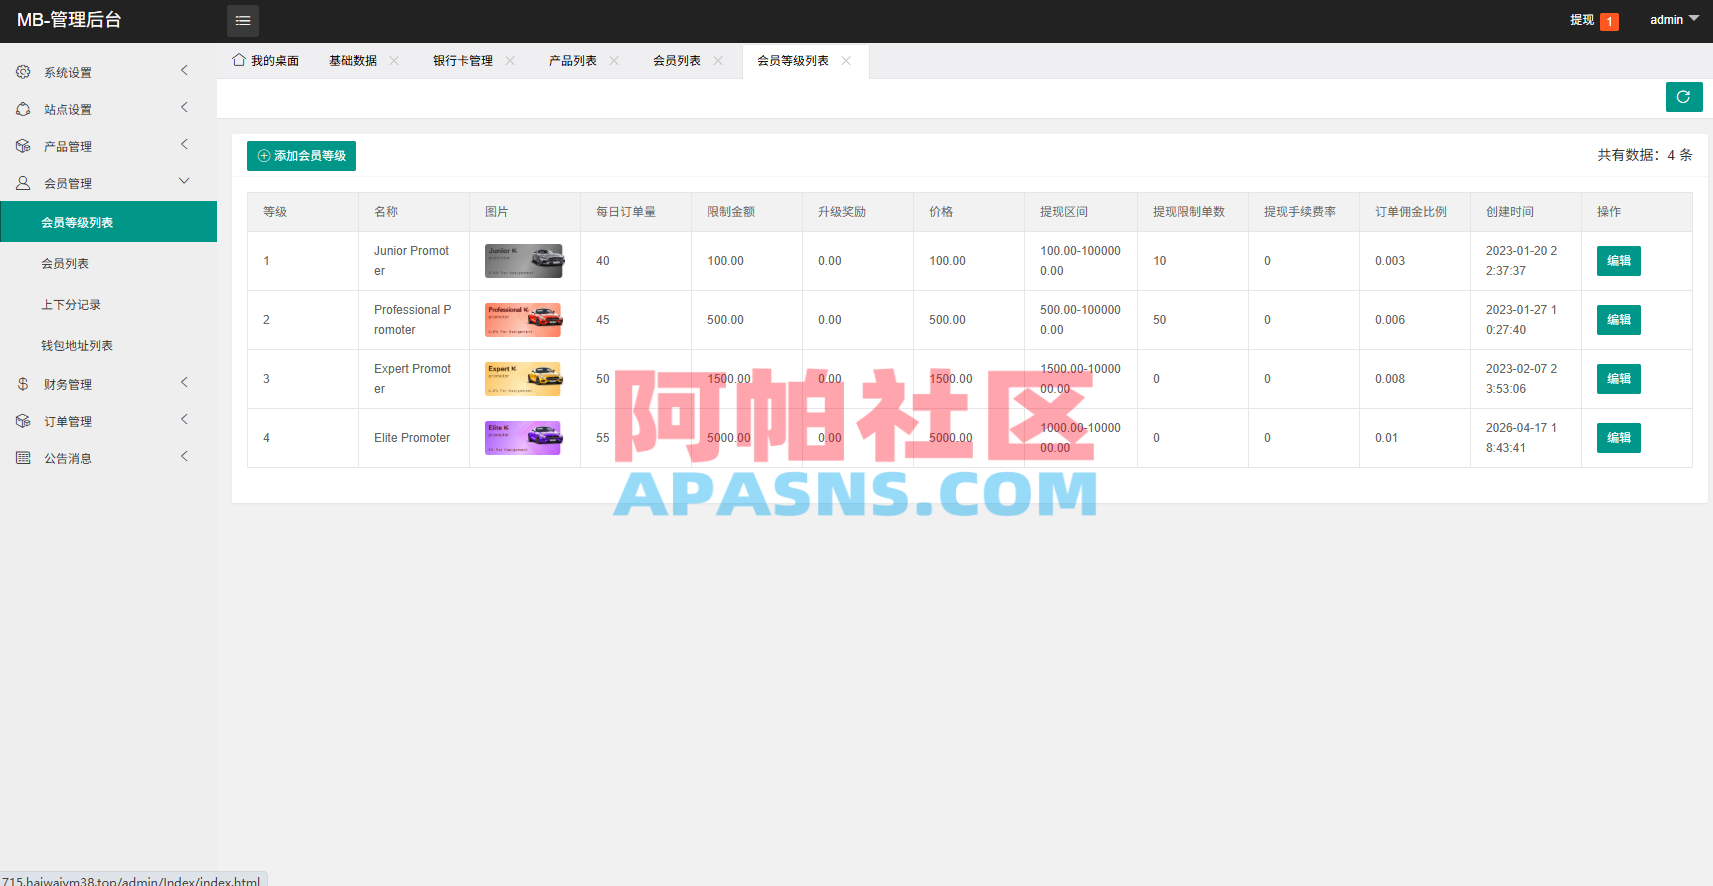This screenshot has height=886, width=1713.
Task: Toggle the sidebar hamburger menu icon
Action: [x=243, y=21]
